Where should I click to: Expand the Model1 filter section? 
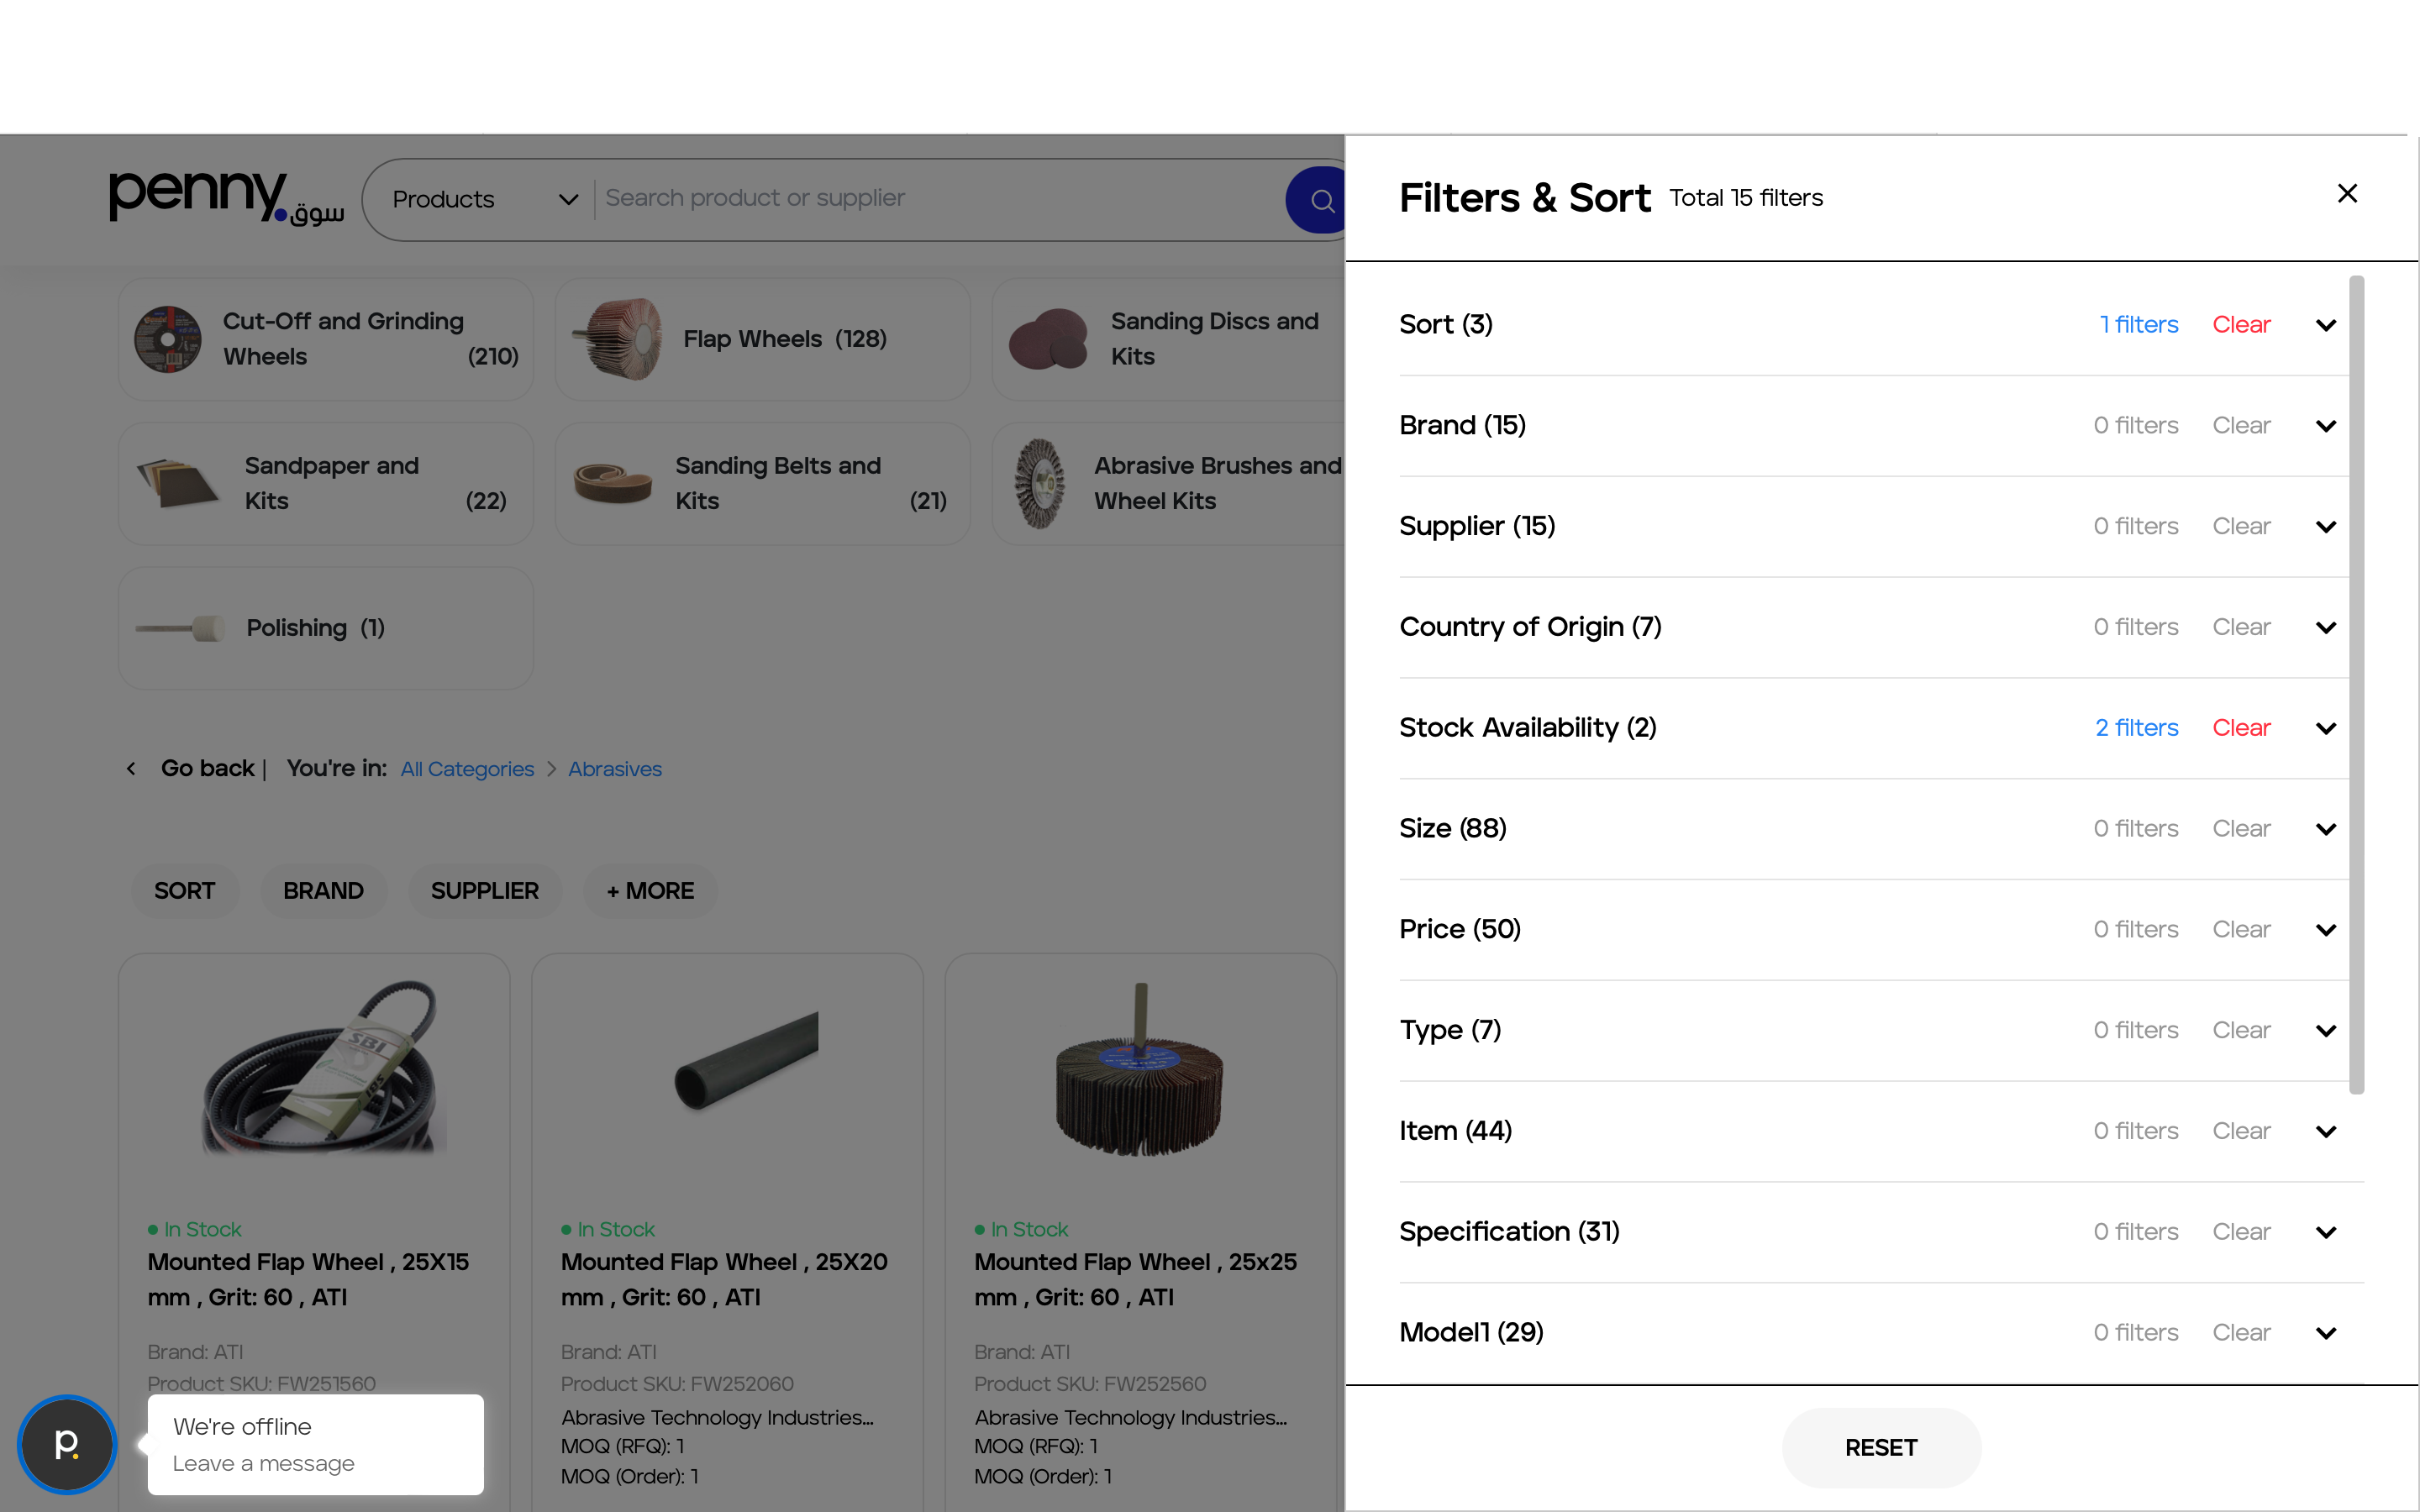click(x=2326, y=1333)
